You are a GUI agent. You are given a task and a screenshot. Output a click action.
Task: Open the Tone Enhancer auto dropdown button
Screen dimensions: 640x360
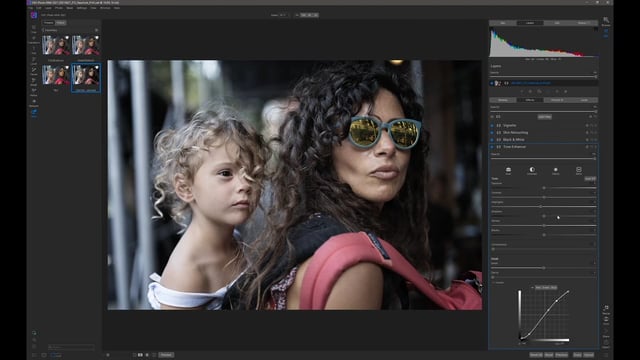(x=590, y=179)
